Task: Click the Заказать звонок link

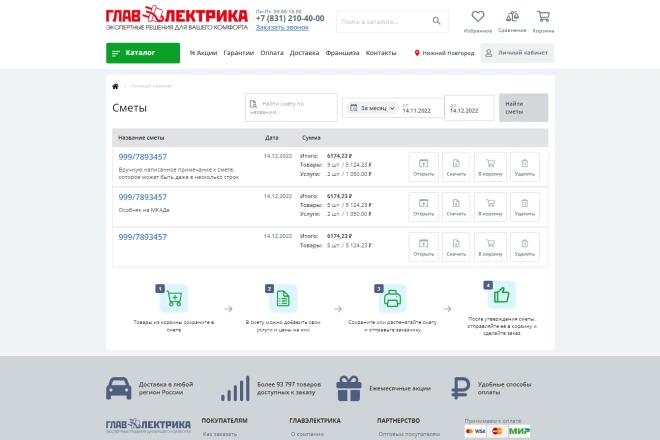Action: (x=282, y=27)
